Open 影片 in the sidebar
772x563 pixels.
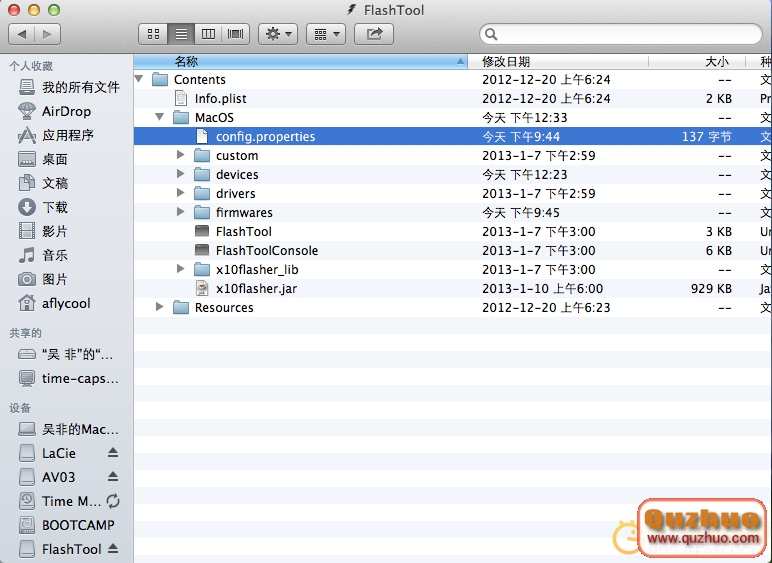43,231
